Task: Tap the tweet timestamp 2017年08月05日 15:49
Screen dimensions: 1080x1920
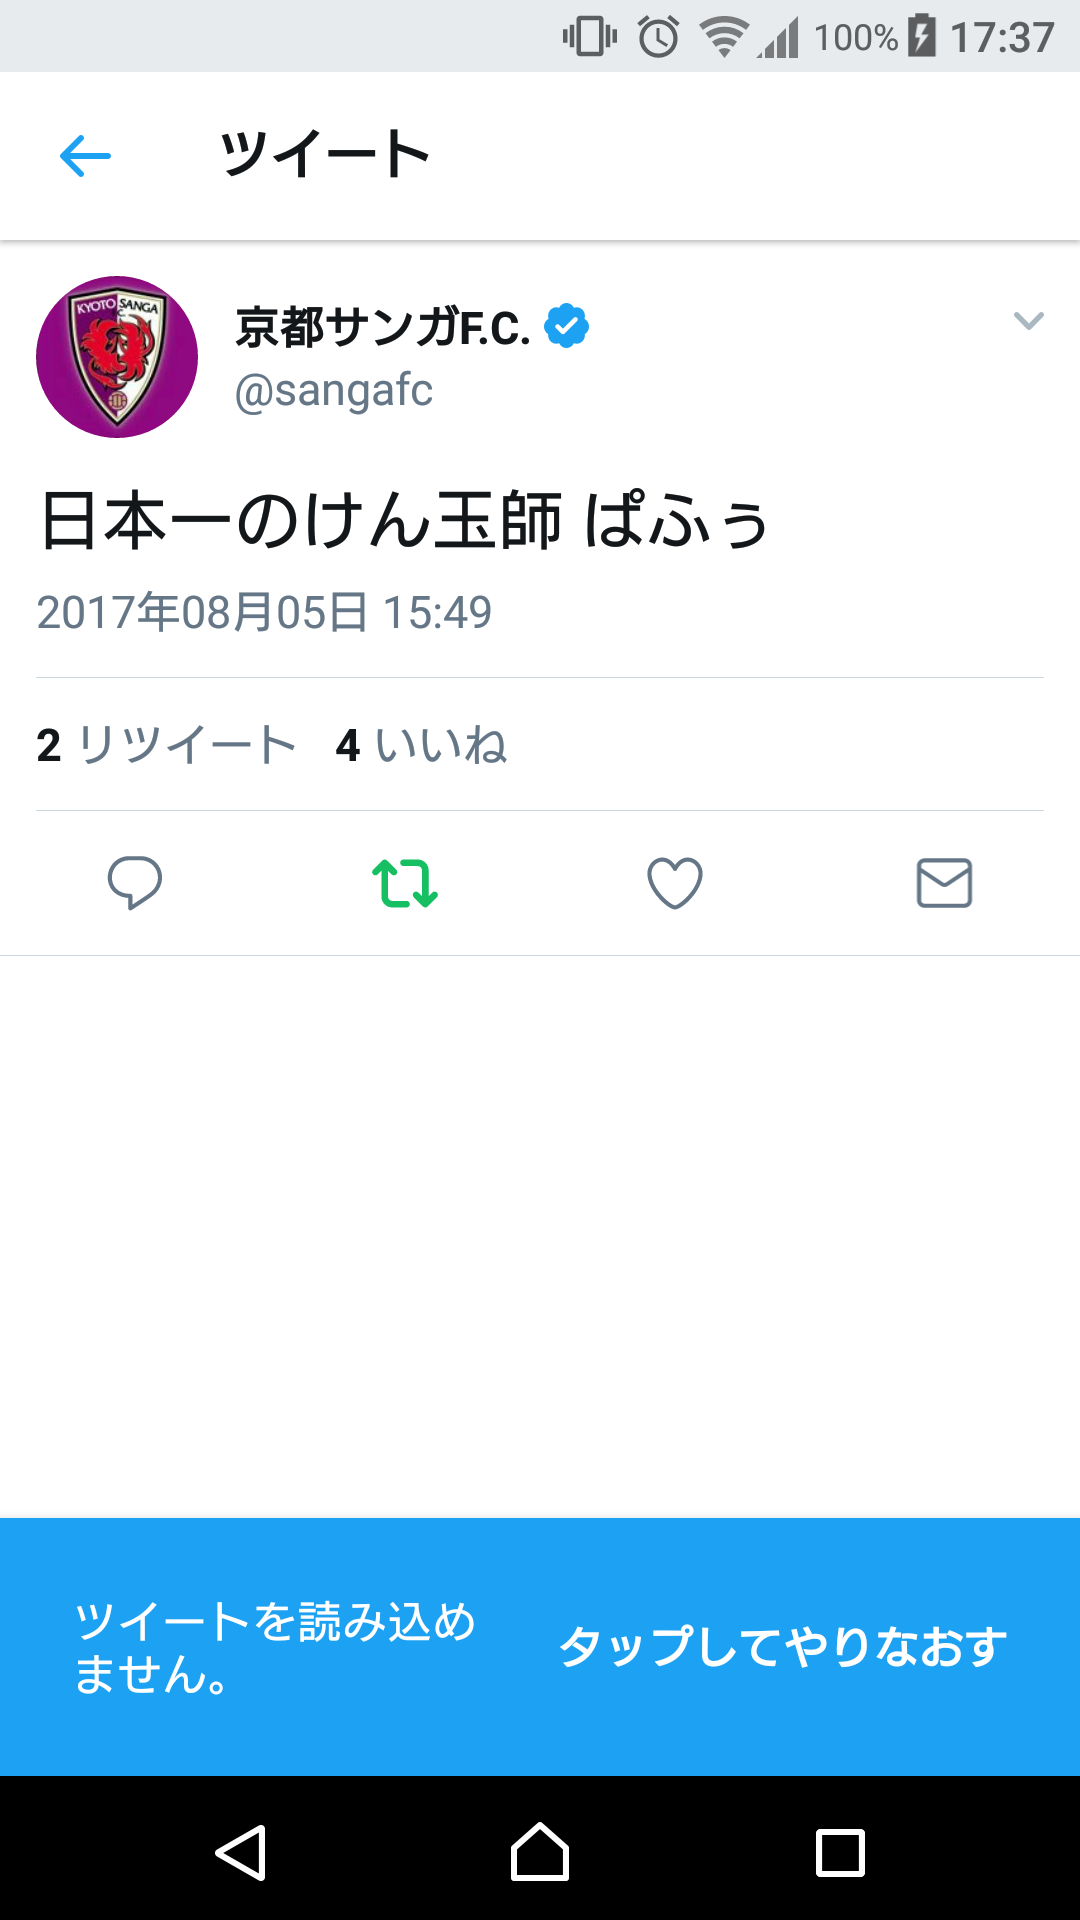Action: (x=264, y=612)
